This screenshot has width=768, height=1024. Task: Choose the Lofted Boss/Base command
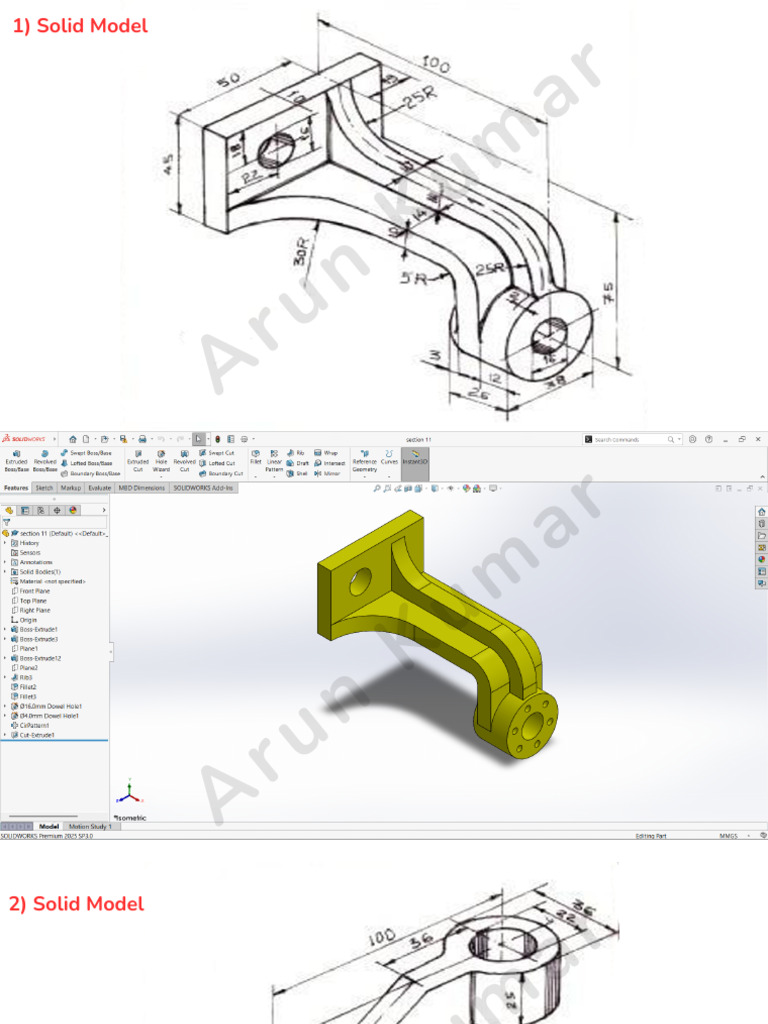pyautogui.click(x=86, y=463)
